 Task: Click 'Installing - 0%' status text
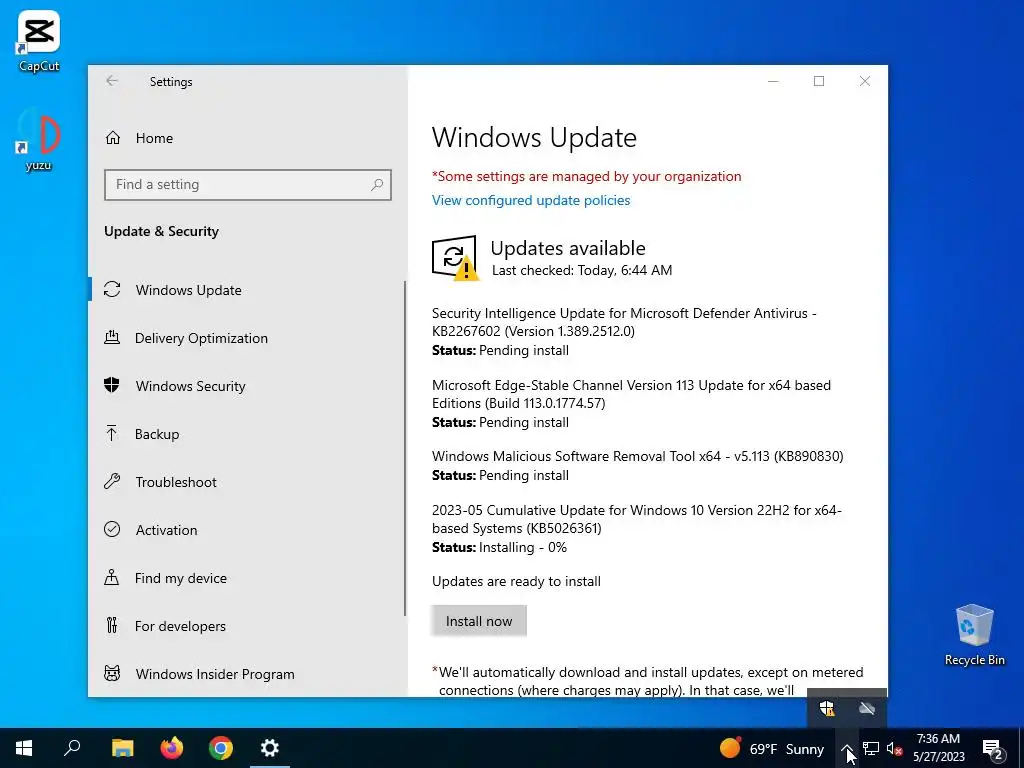[x=522, y=547]
